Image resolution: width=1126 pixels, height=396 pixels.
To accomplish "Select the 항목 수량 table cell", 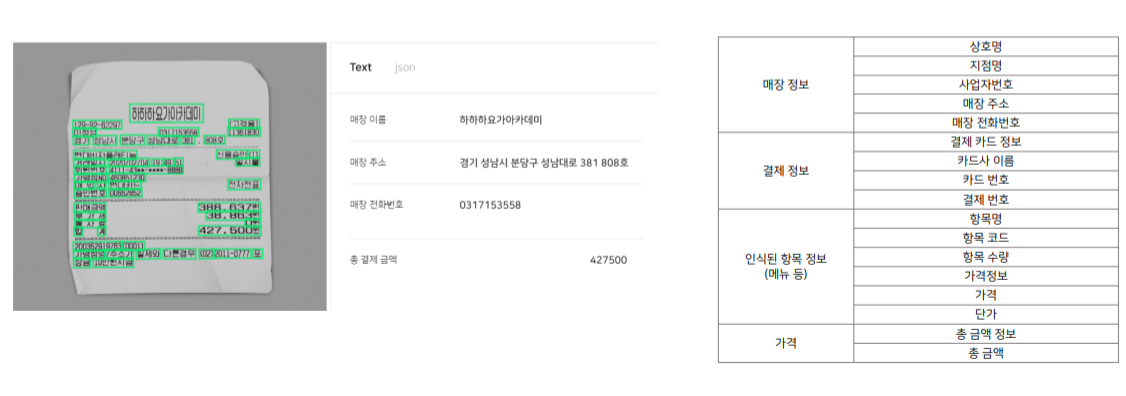I will 985,257.
